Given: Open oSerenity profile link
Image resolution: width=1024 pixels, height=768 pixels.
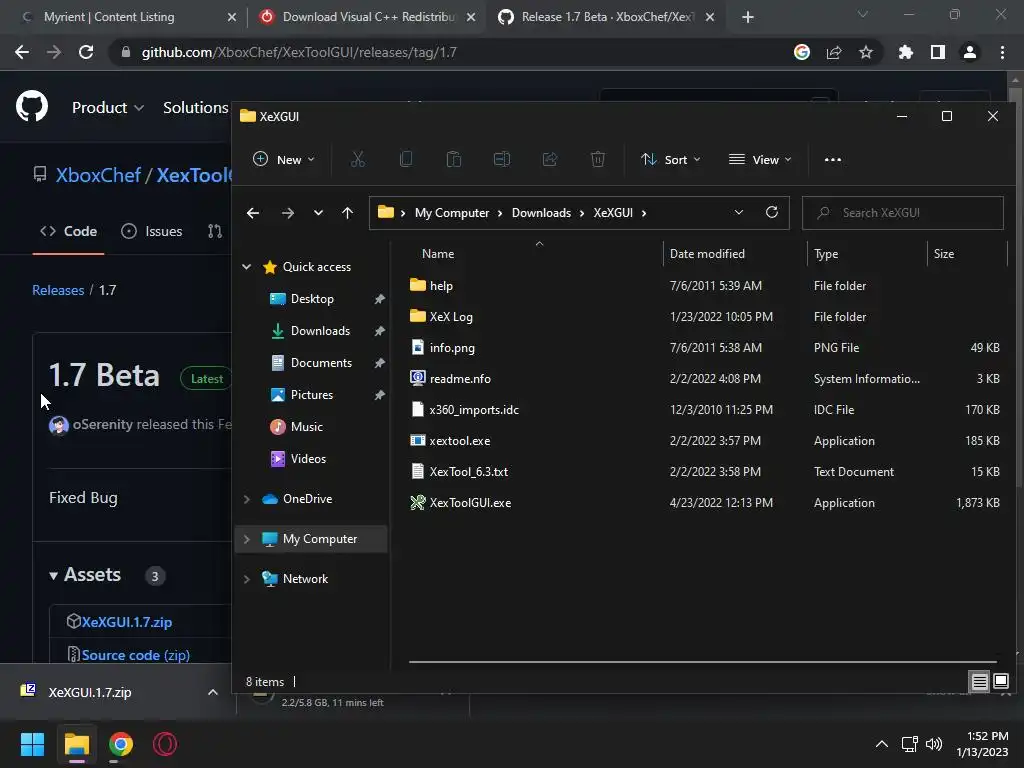Looking at the screenshot, I should tap(103, 424).
